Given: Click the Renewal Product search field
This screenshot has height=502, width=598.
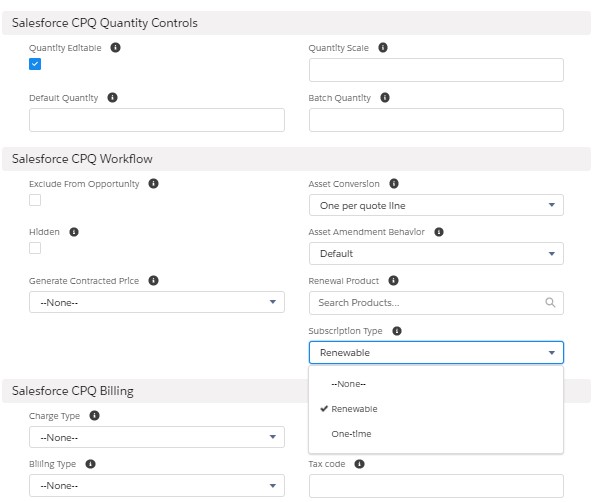Looking at the screenshot, I should click(x=436, y=303).
